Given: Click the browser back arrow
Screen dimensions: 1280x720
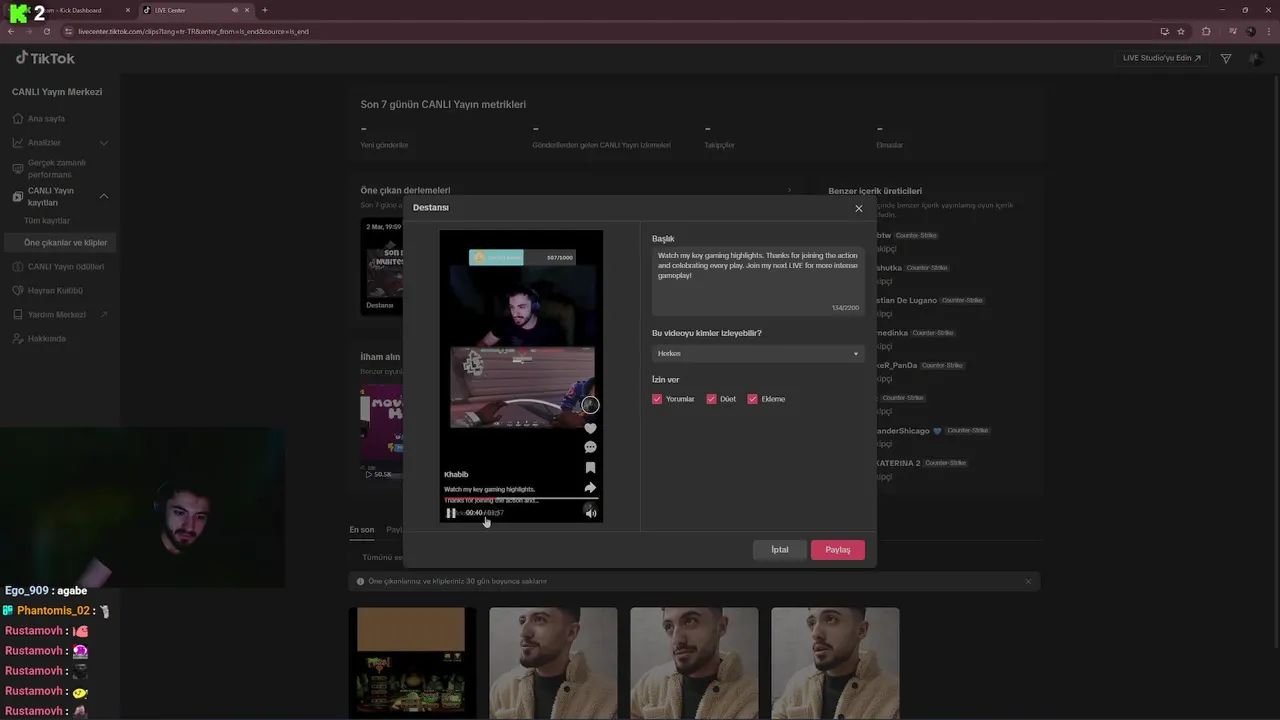Looking at the screenshot, I should pos(11,31).
